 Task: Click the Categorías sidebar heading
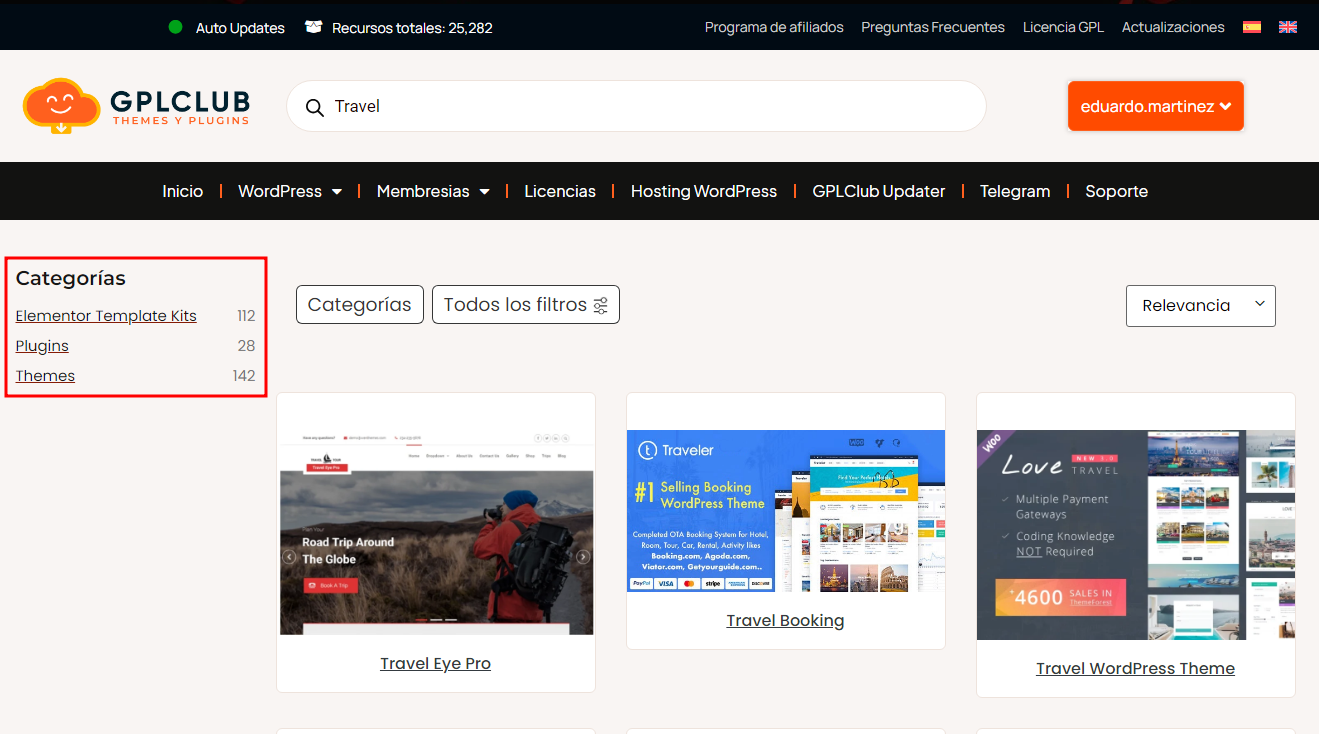tap(71, 278)
